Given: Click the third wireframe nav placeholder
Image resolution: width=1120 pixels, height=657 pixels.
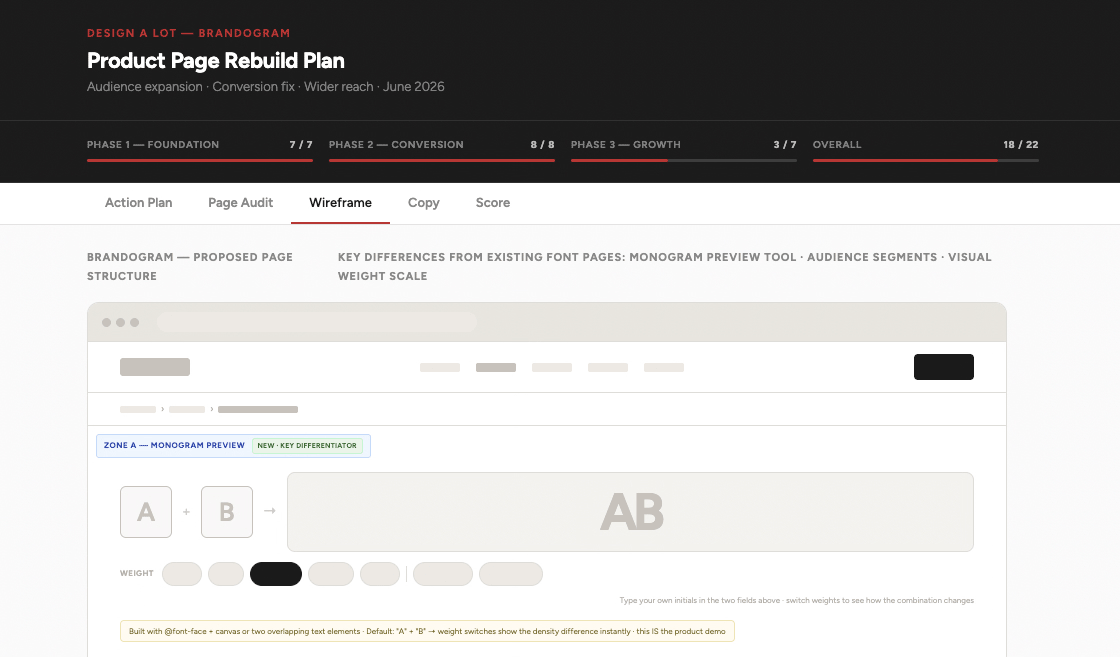Looking at the screenshot, I should click(552, 368).
